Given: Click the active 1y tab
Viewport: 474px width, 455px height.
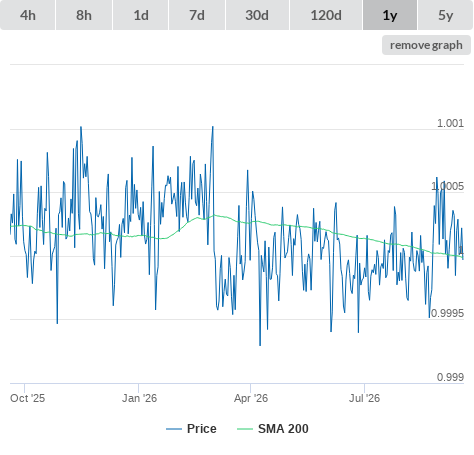Looking at the screenshot, I should [390, 15].
